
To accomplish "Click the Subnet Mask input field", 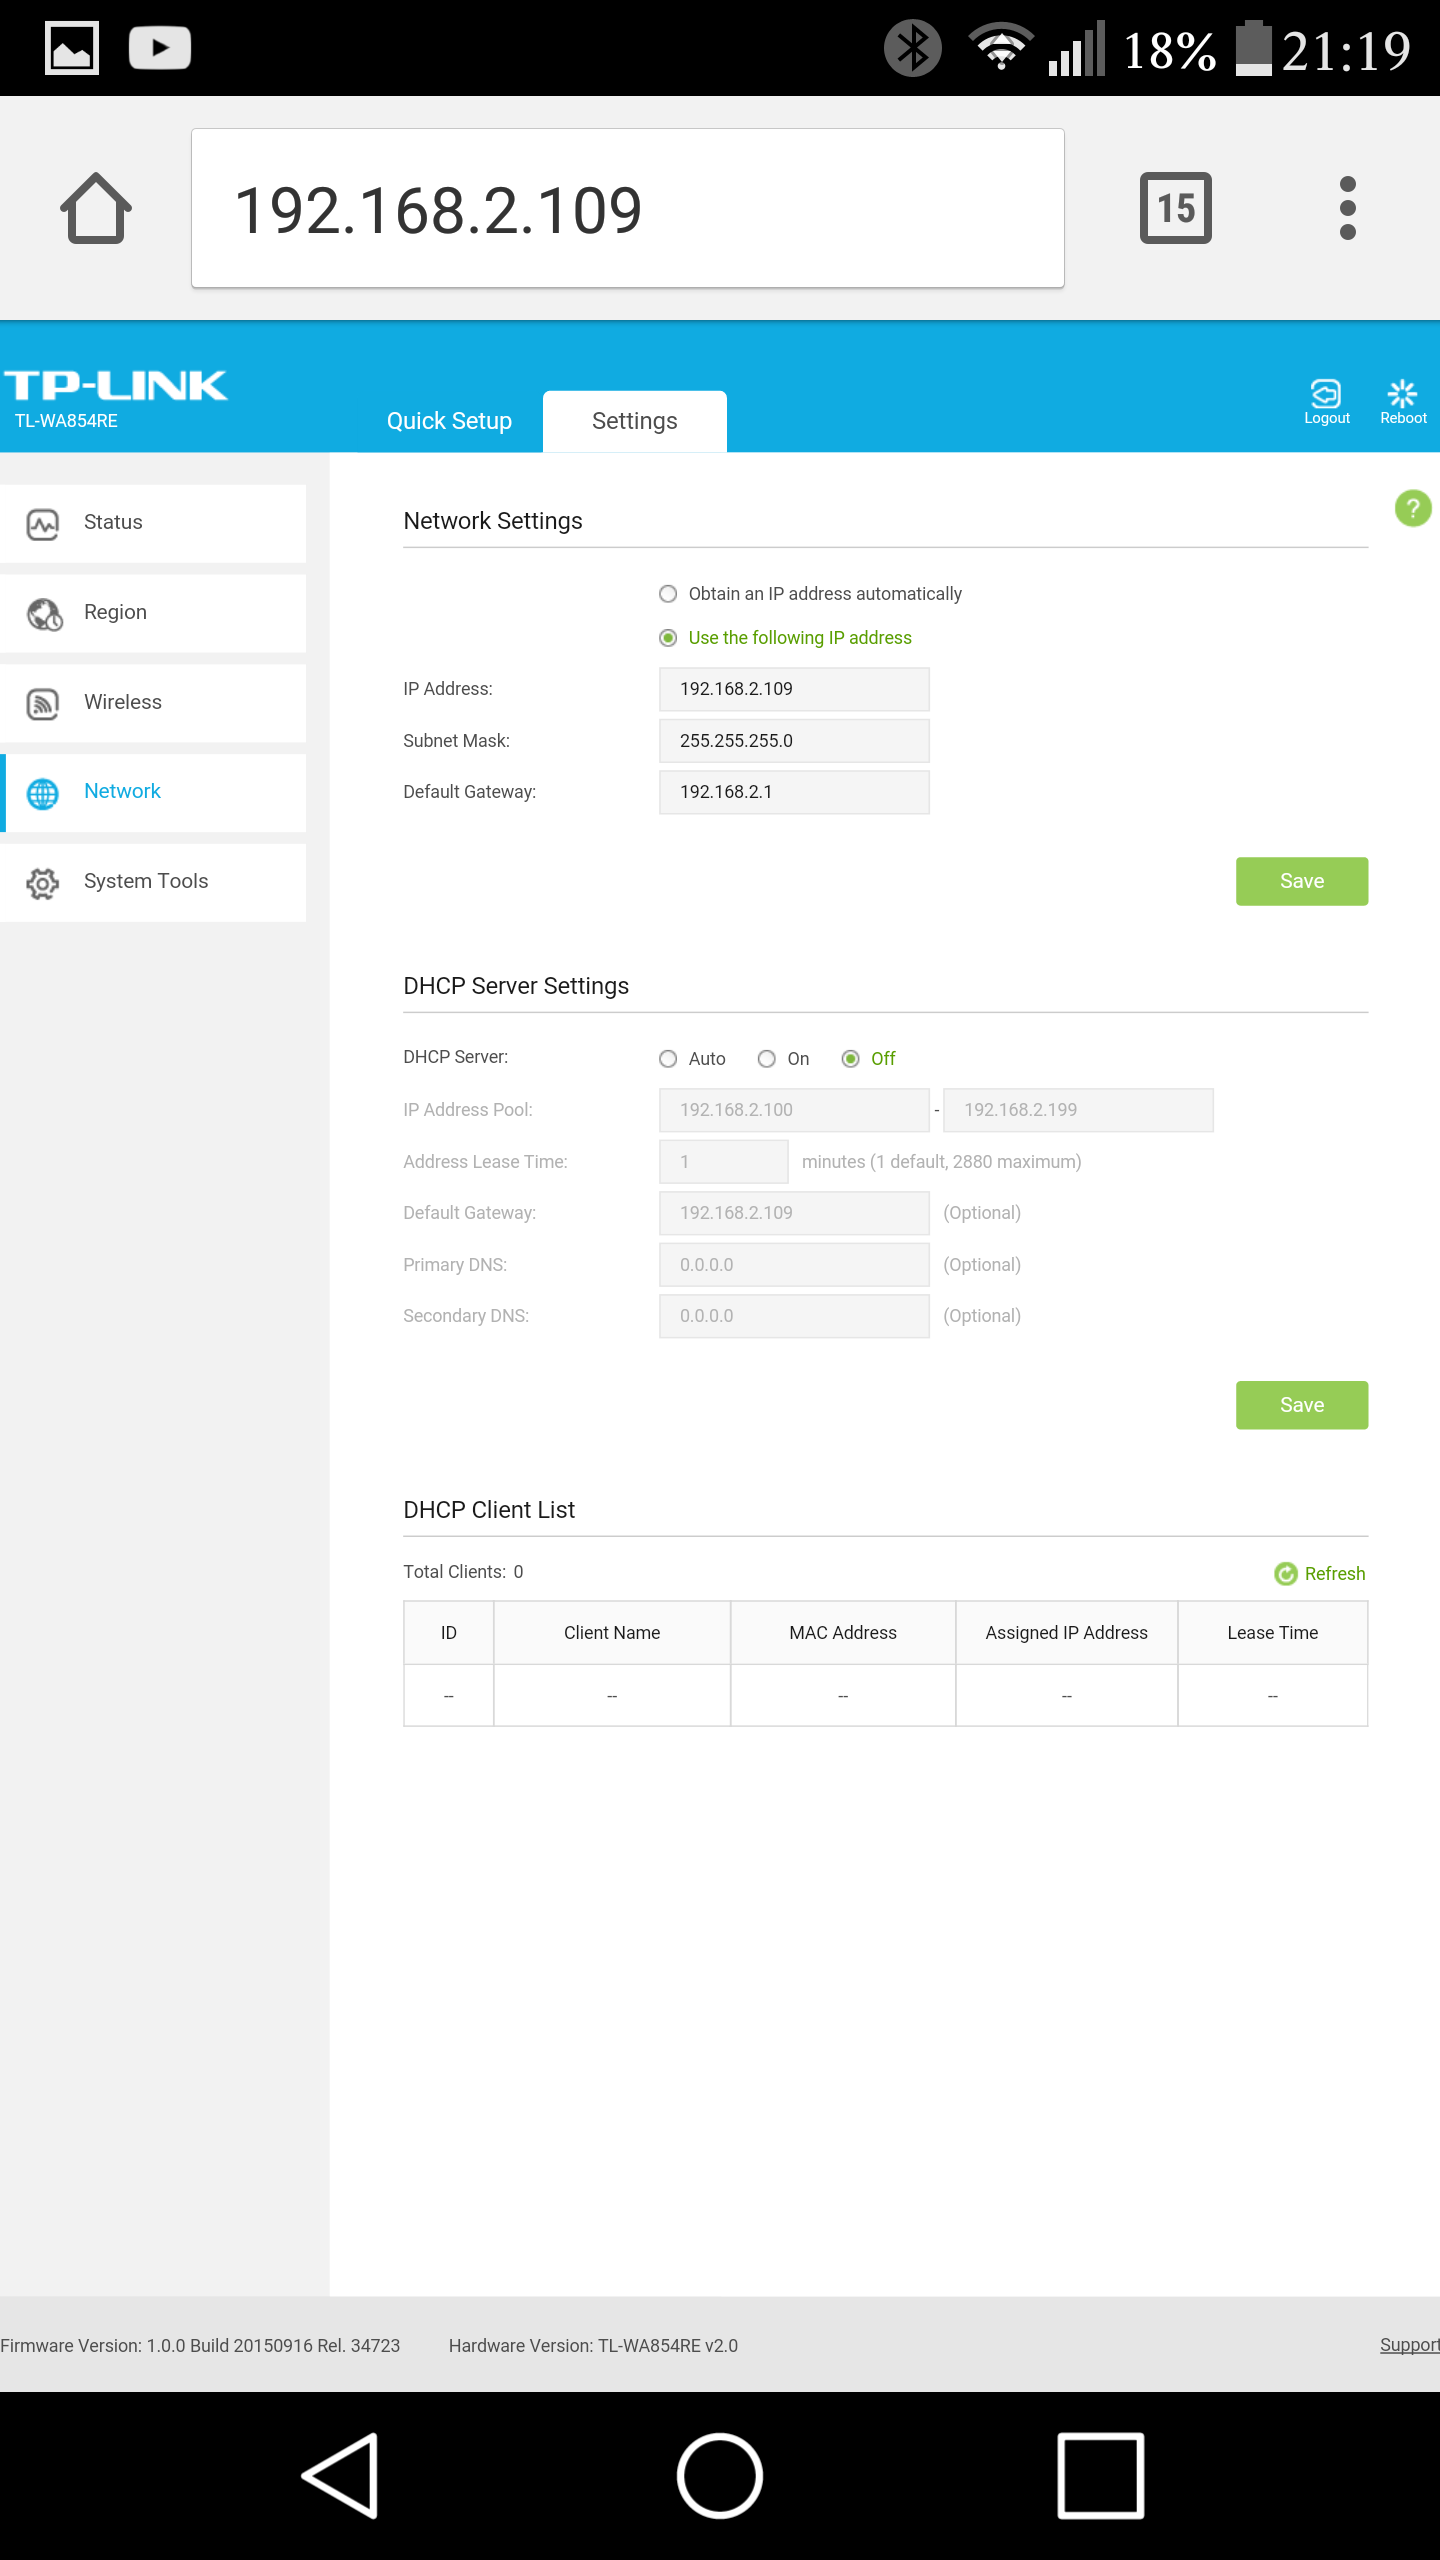I will pyautogui.click(x=793, y=741).
